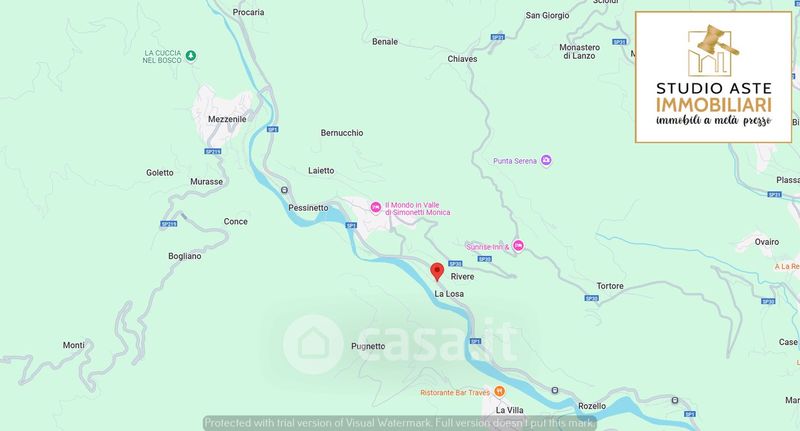The width and height of the screenshot is (800, 431).
Task: Click the Pessinetto place label
Action: tap(308, 208)
